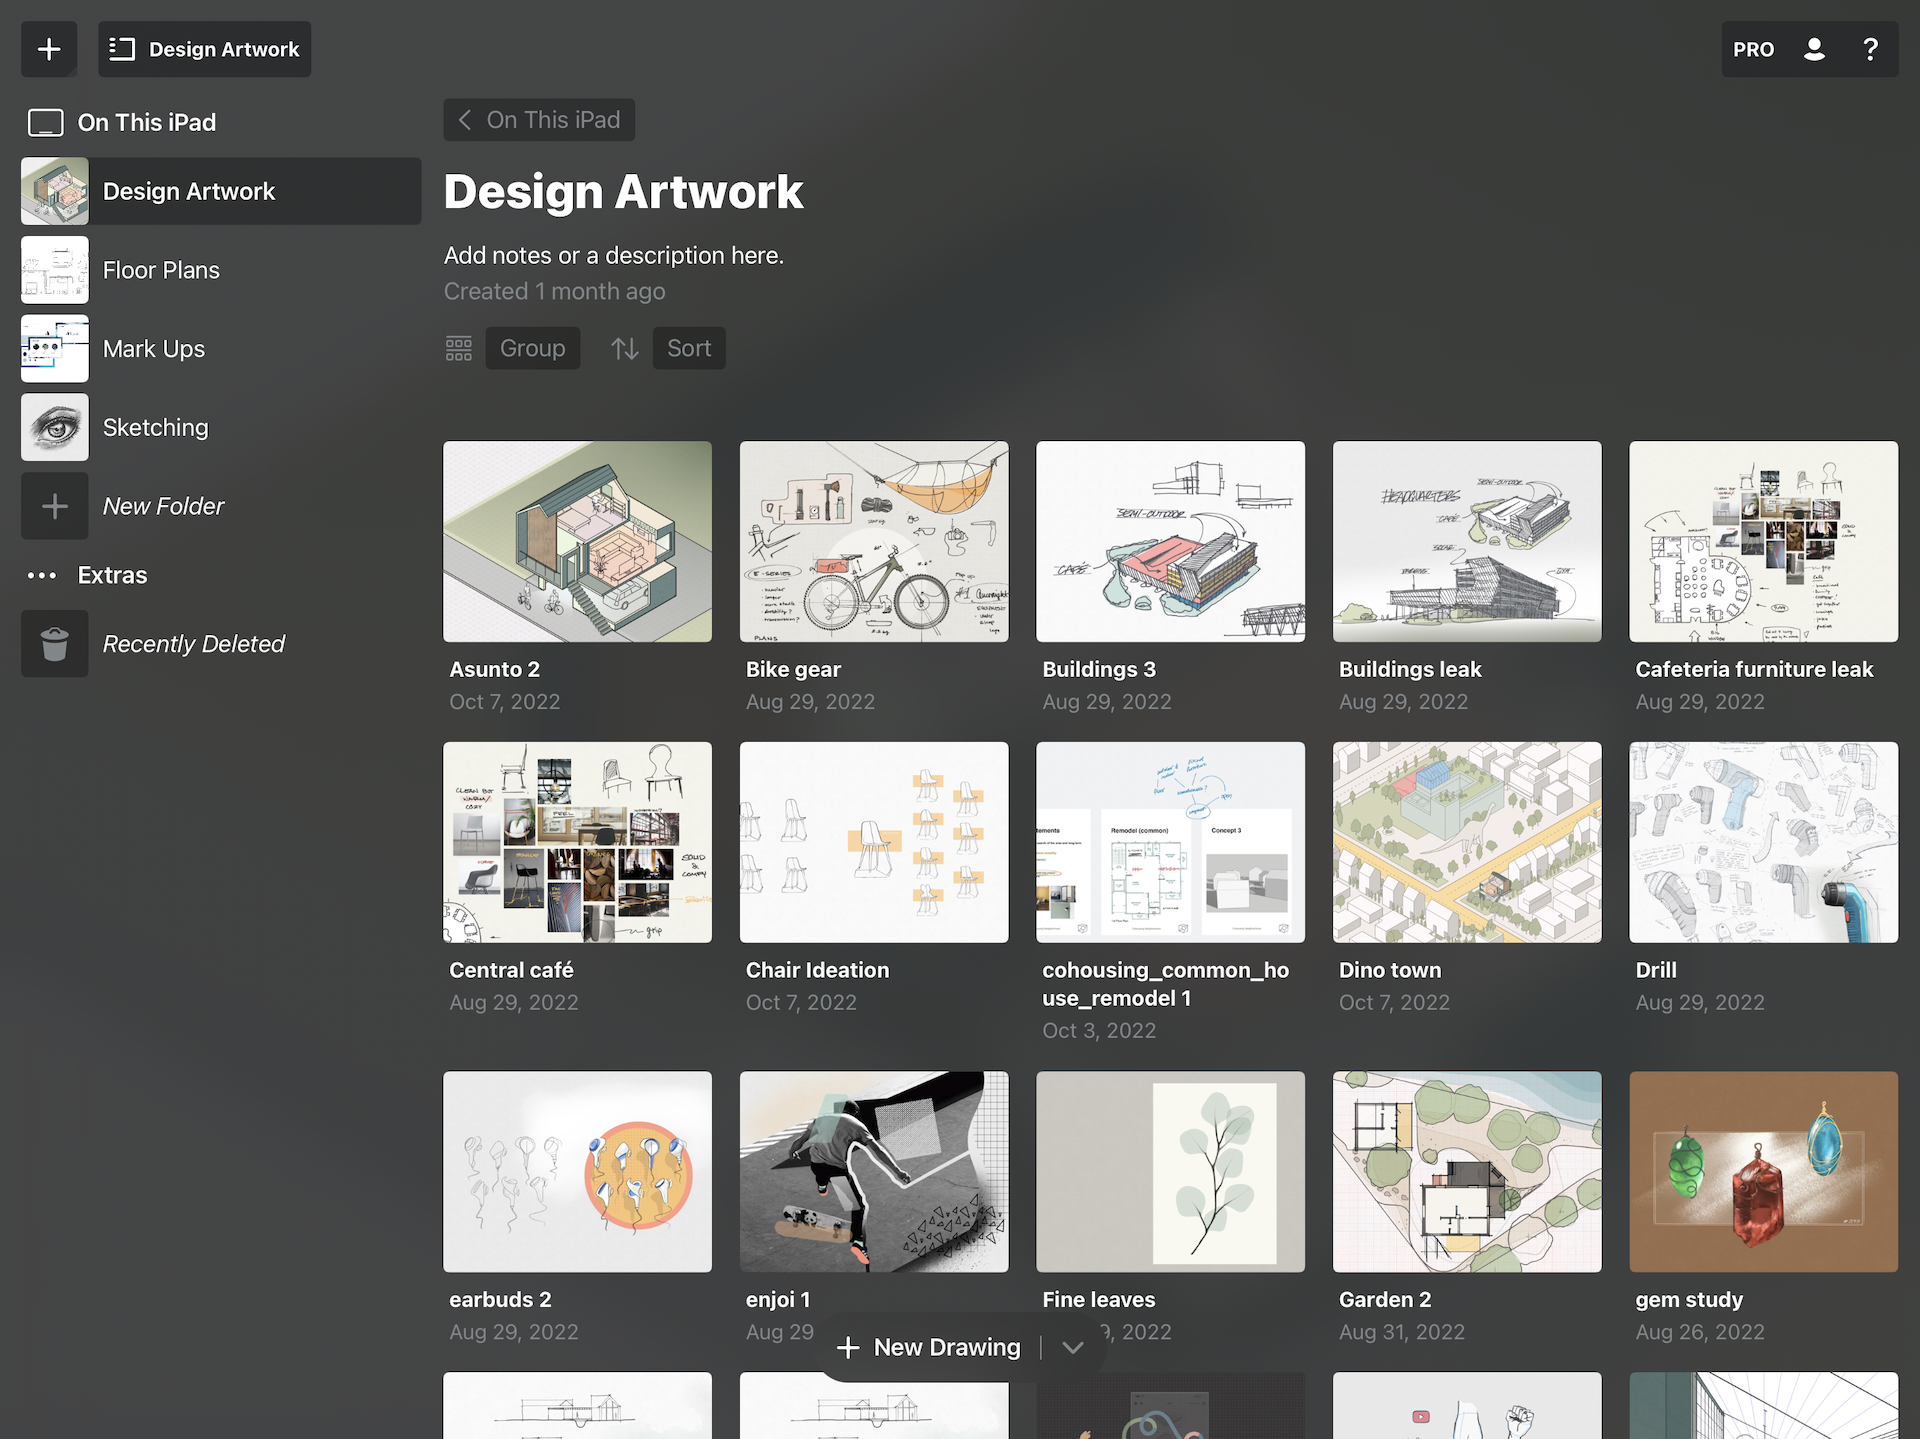Open the help question mark icon
1920x1439 pixels.
(1870, 49)
